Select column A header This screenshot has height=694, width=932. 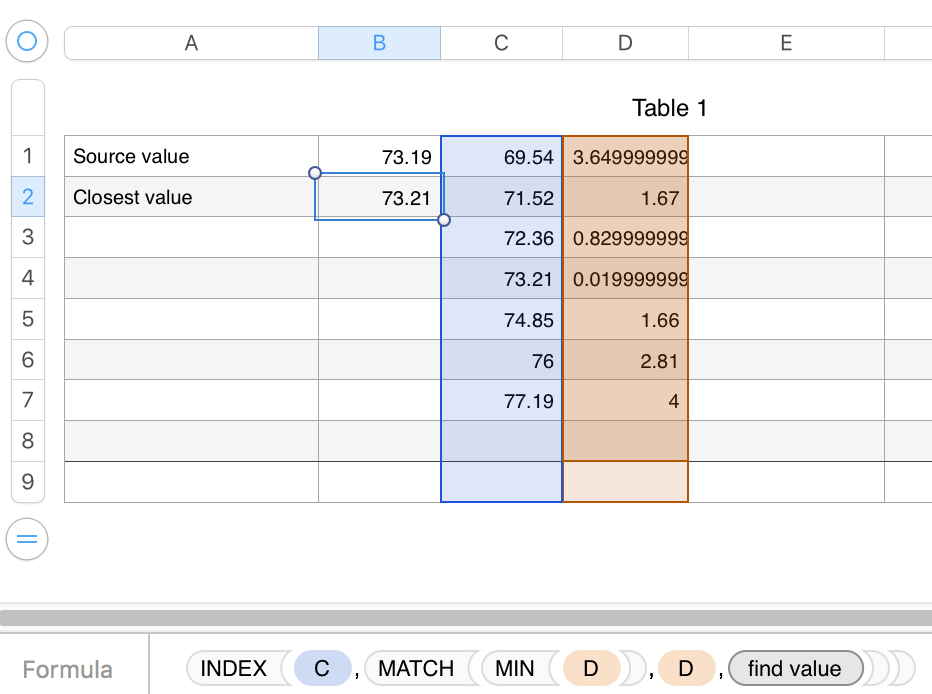point(191,43)
